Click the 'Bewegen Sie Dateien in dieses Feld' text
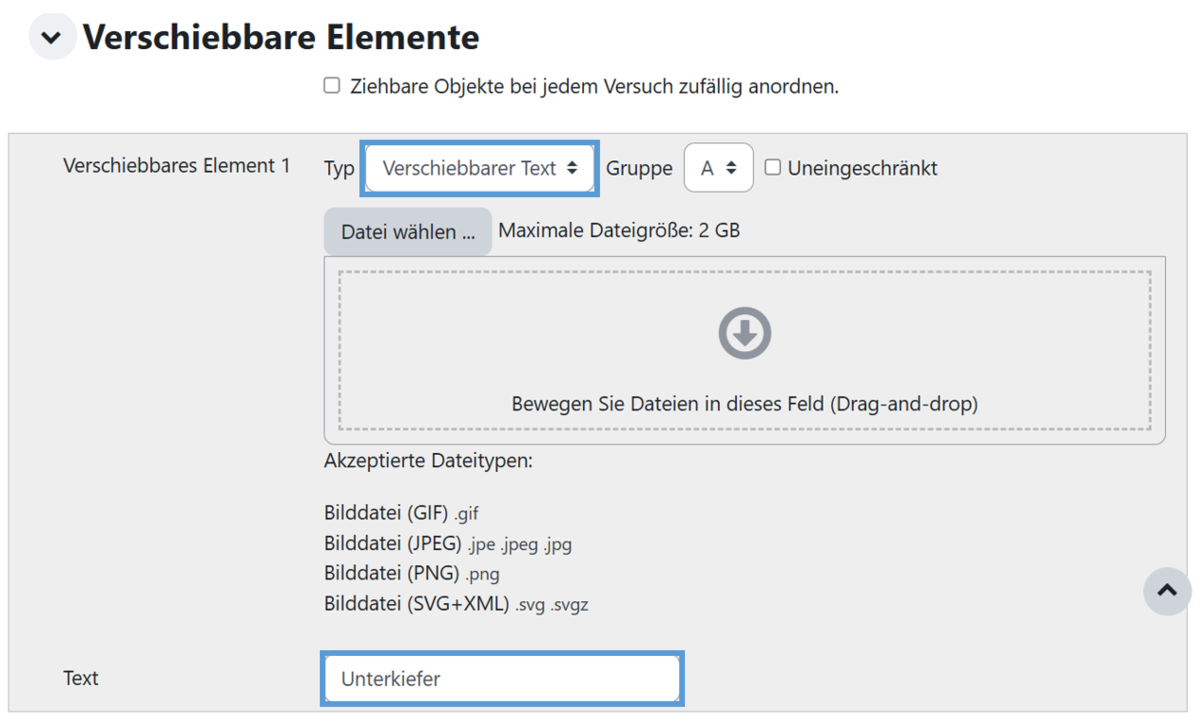 point(744,404)
